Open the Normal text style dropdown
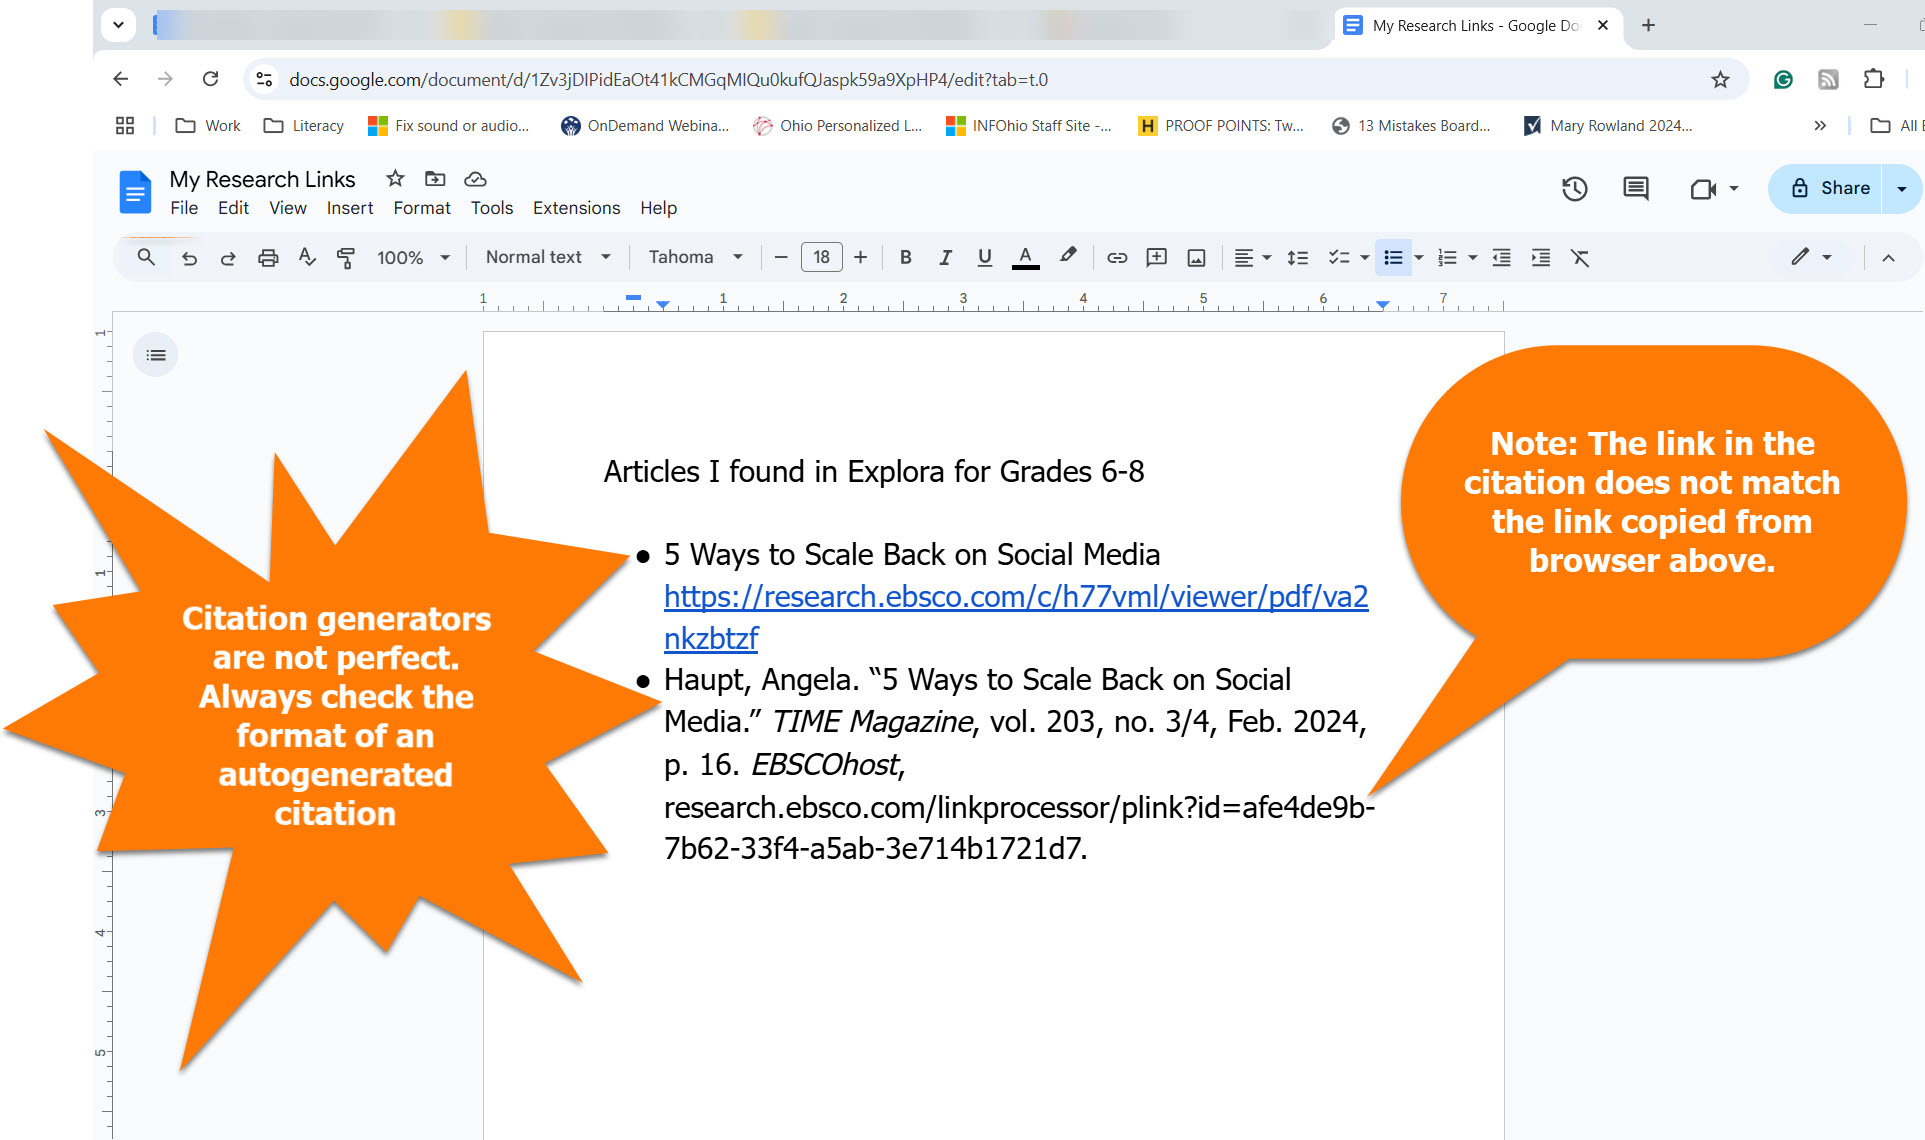The height and width of the screenshot is (1140, 1925). 548,257
